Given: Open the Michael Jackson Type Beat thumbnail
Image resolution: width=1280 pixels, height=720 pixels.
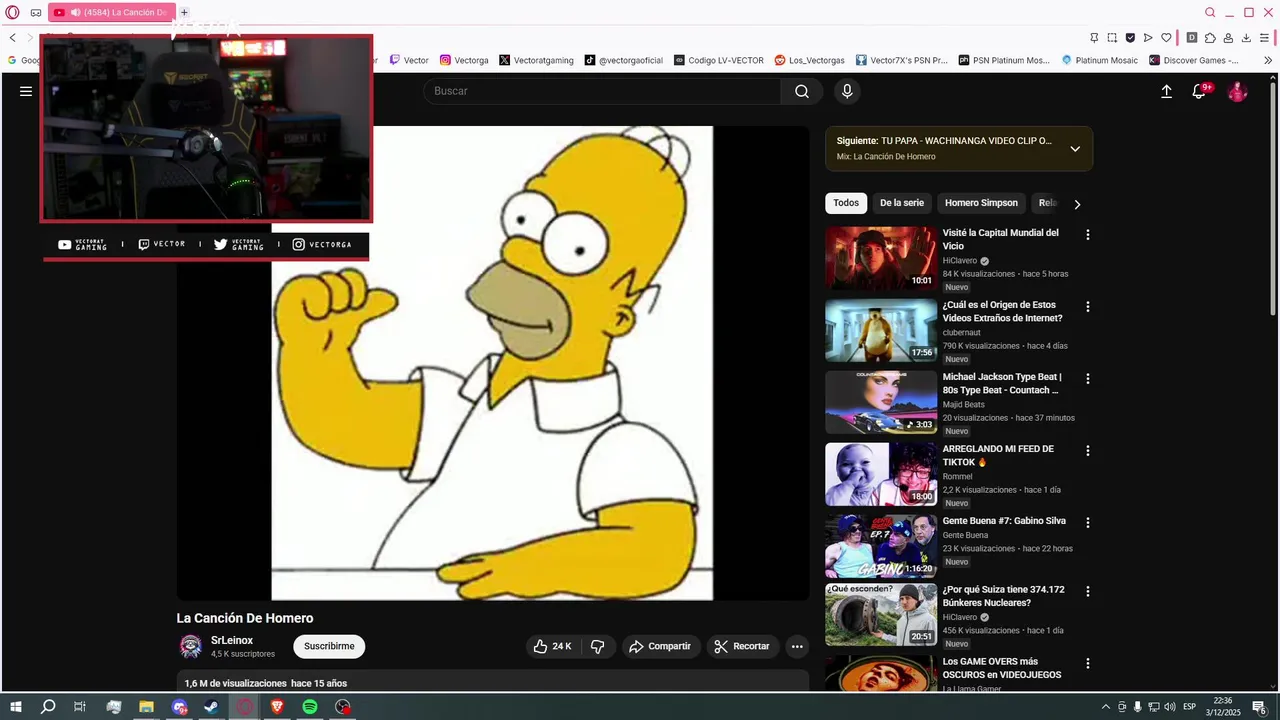Looking at the screenshot, I should coord(881,402).
